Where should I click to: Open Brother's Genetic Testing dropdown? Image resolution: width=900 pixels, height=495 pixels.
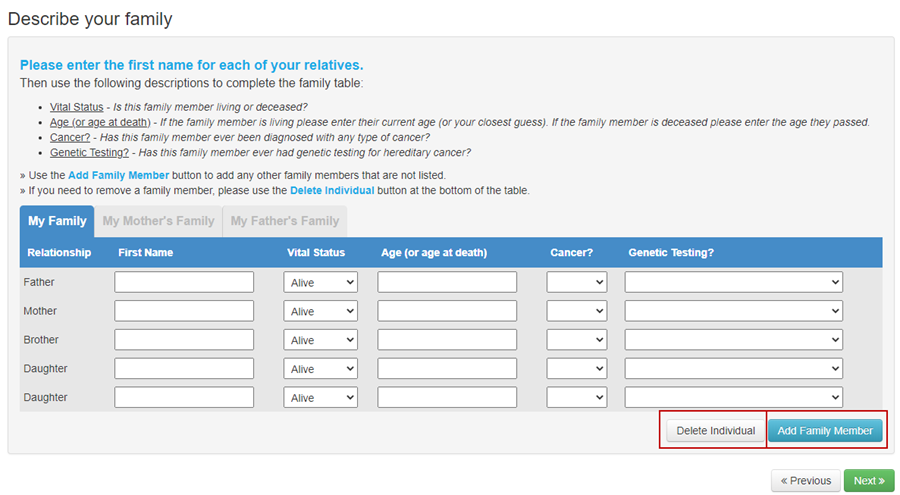pos(734,340)
